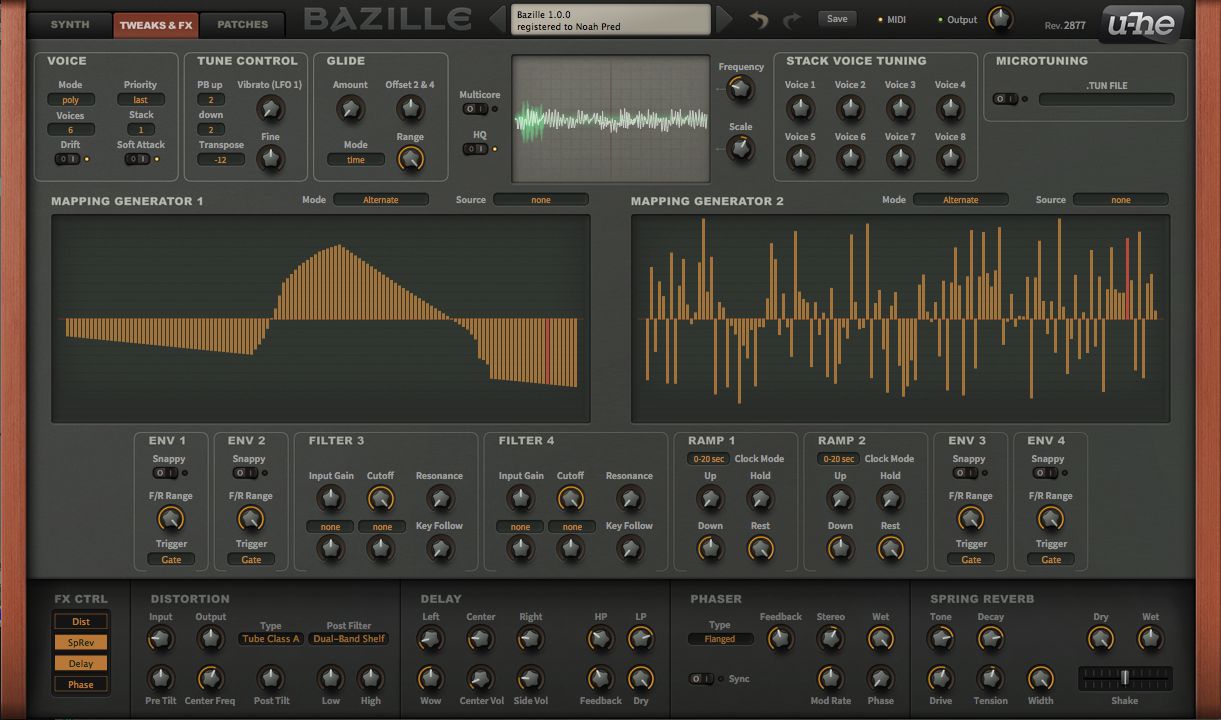Select Phase in the FX CTRL list
This screenshot has height=720, width=1221.
point(81,685)
